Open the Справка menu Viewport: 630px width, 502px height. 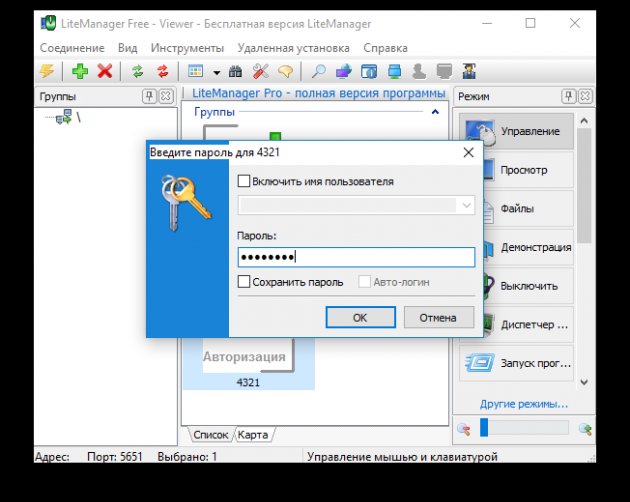[385, 48]
